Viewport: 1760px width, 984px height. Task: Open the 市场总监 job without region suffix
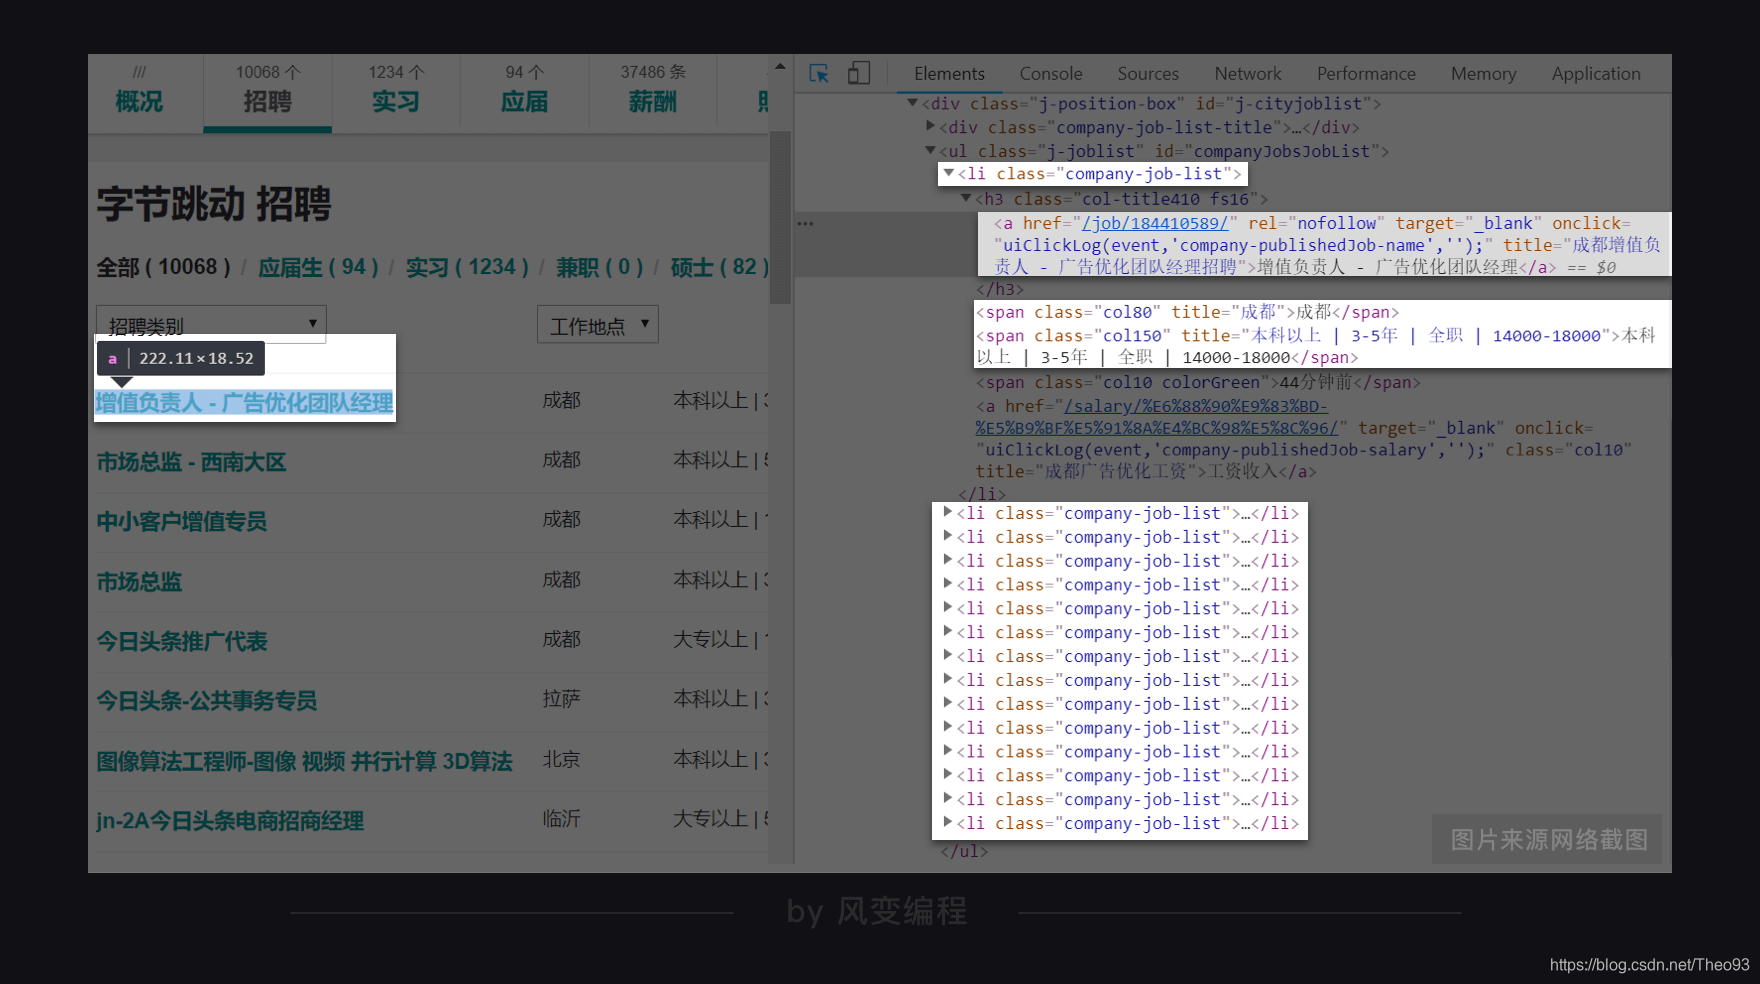139,581
